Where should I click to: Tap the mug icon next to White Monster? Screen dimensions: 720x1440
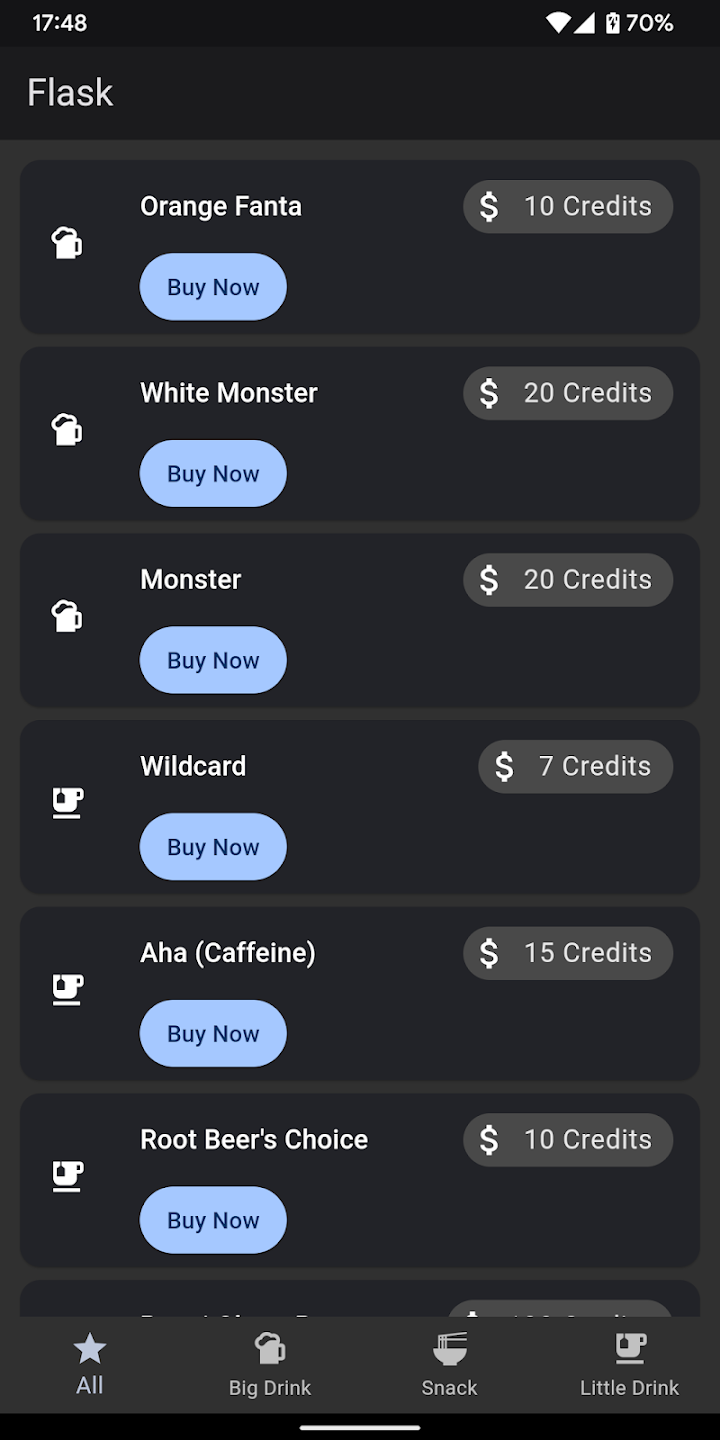pyautogui.click(x=67, y=430)
